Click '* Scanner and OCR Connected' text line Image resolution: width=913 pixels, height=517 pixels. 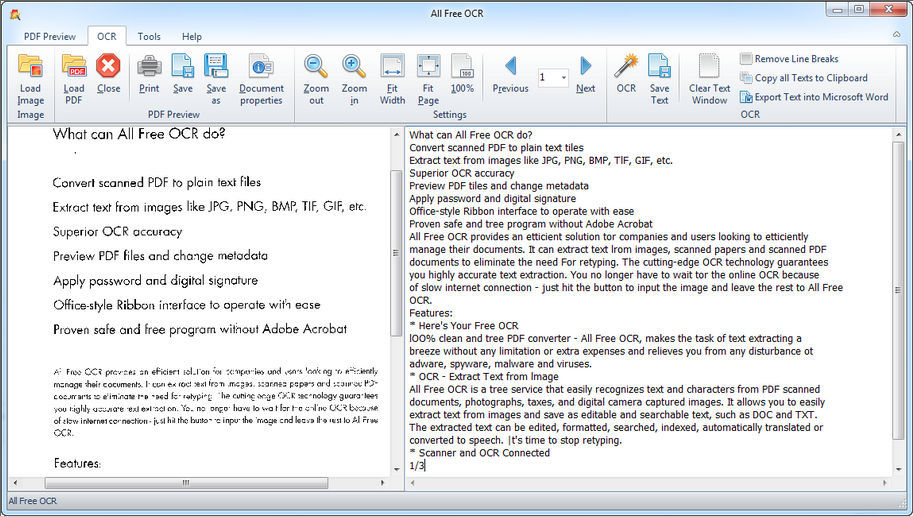point(479,453)
